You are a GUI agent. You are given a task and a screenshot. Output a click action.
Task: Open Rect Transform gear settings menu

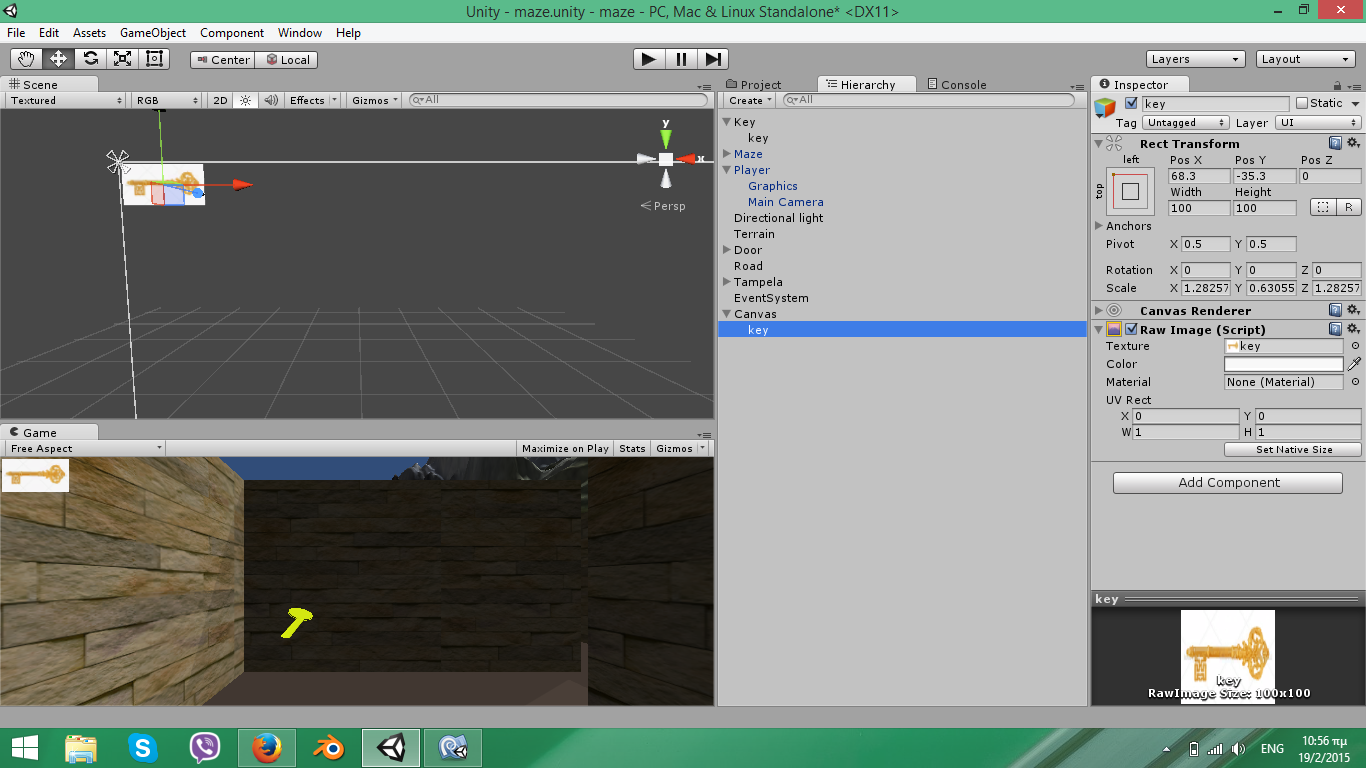pos(1354,143)
